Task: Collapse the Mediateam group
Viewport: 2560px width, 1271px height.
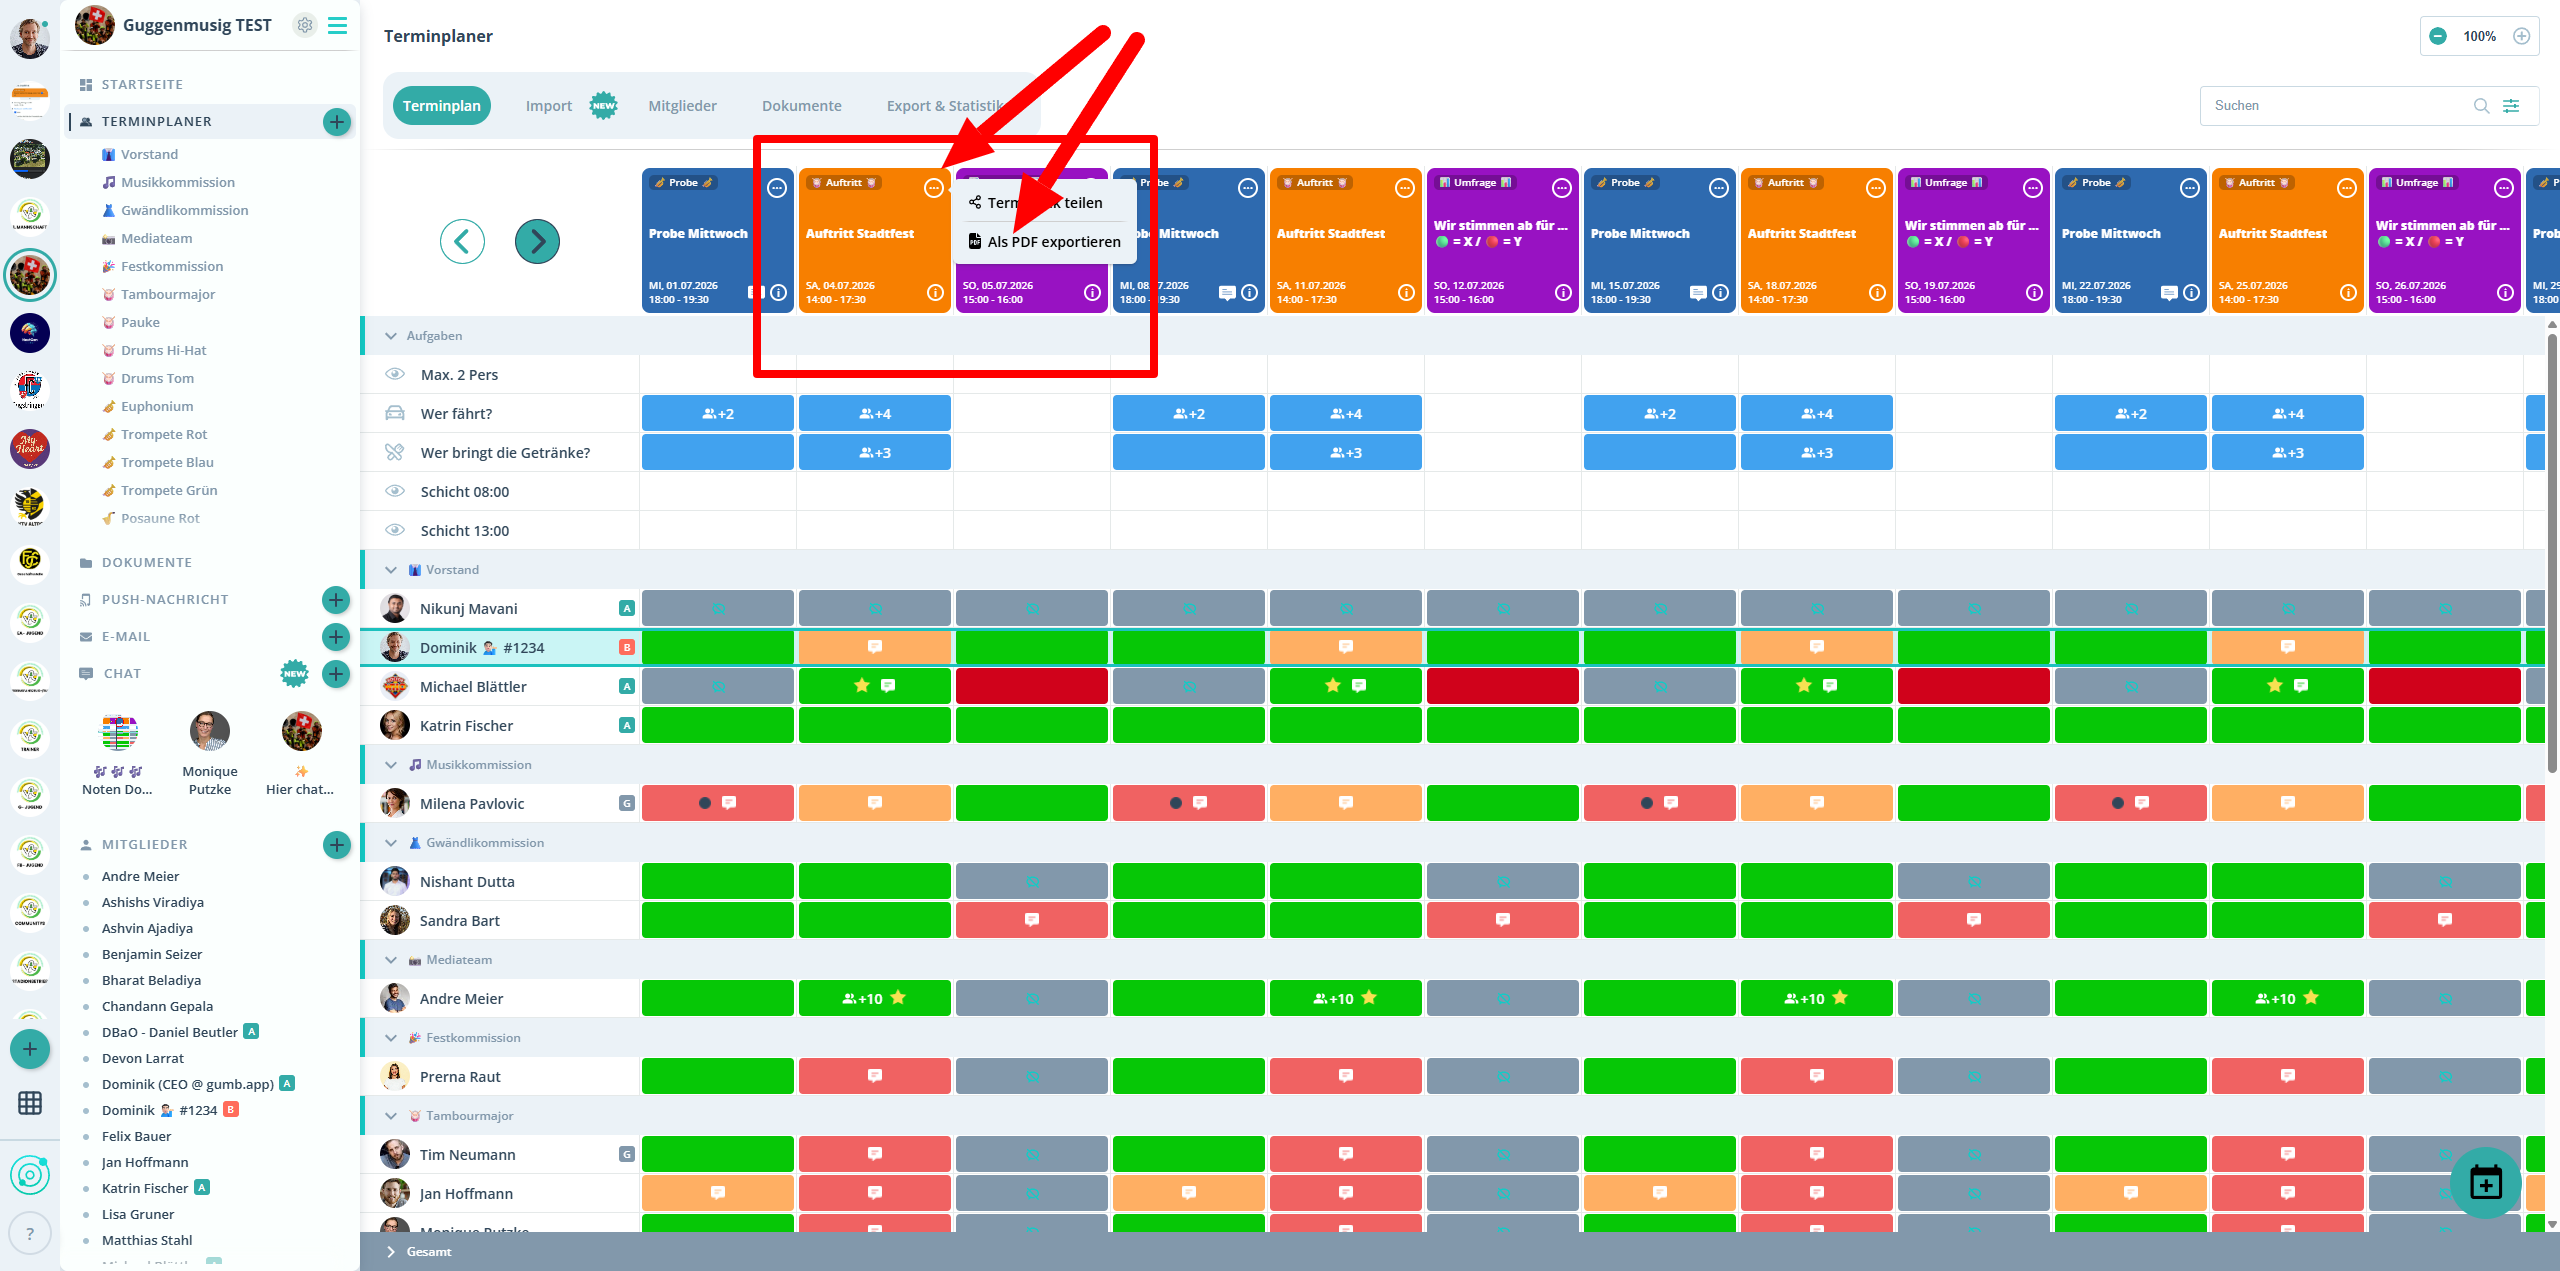Action: [391, 960]
